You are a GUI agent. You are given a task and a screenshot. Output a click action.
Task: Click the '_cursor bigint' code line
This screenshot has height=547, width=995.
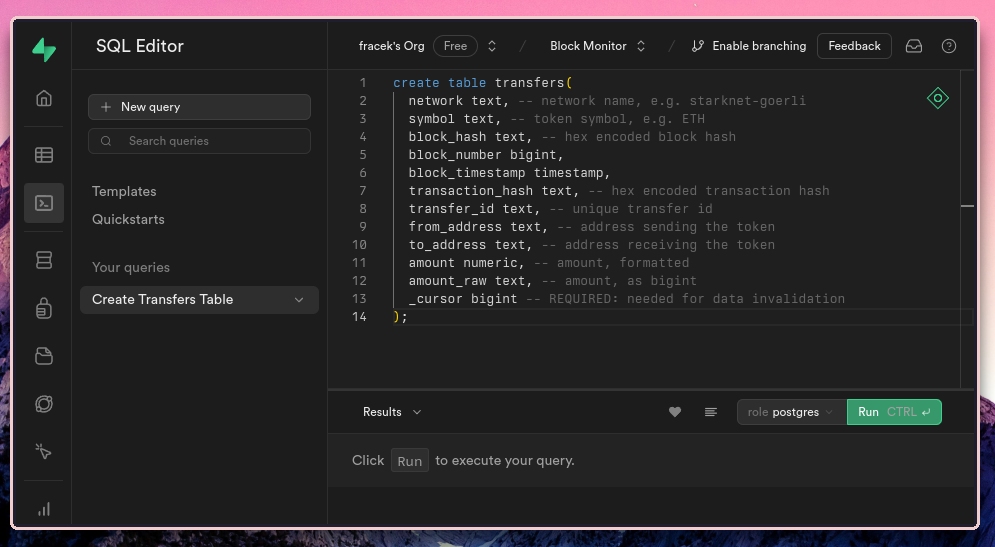[462, 298]
